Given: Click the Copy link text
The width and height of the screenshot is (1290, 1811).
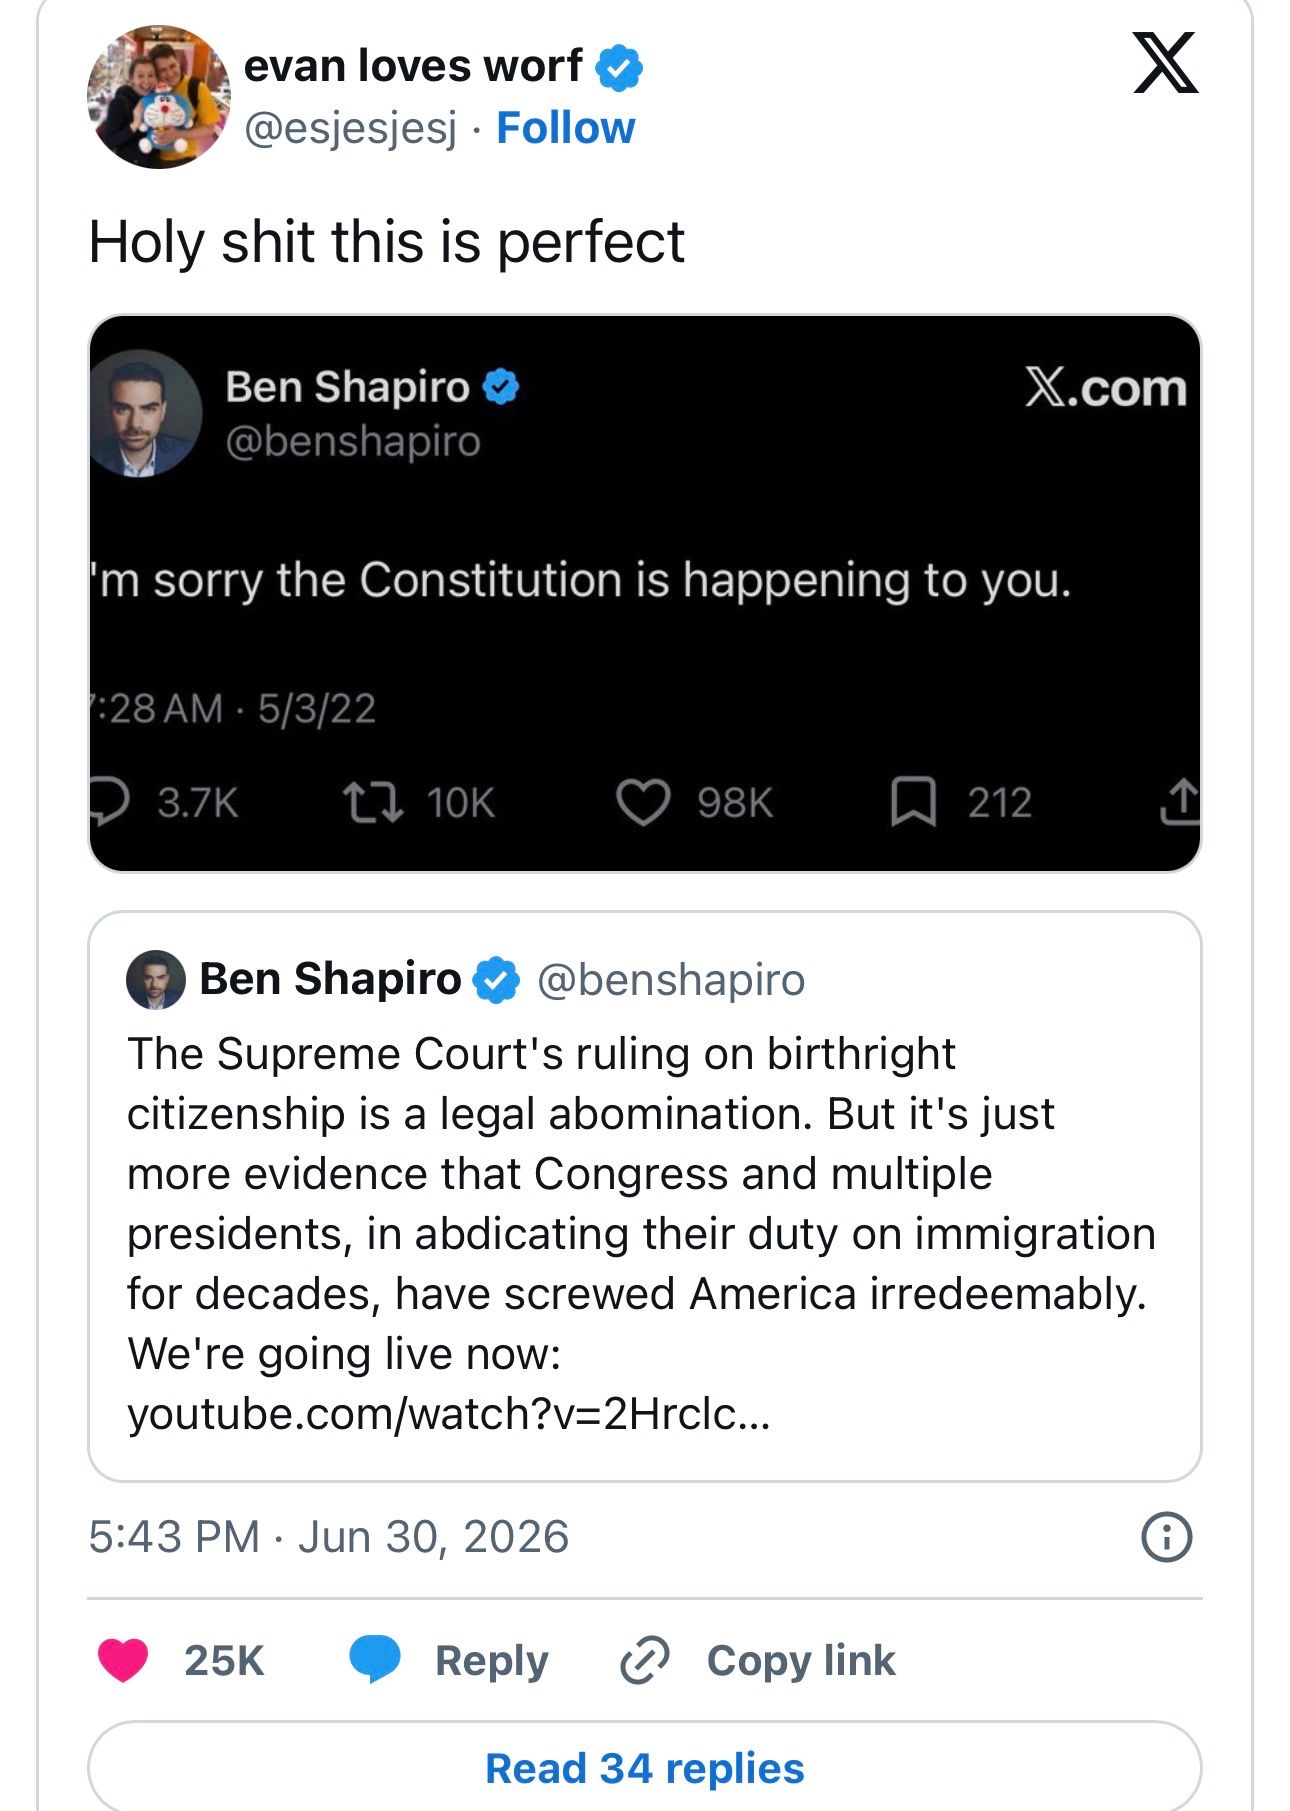Looking at the screenshot, I should 801,1660.
